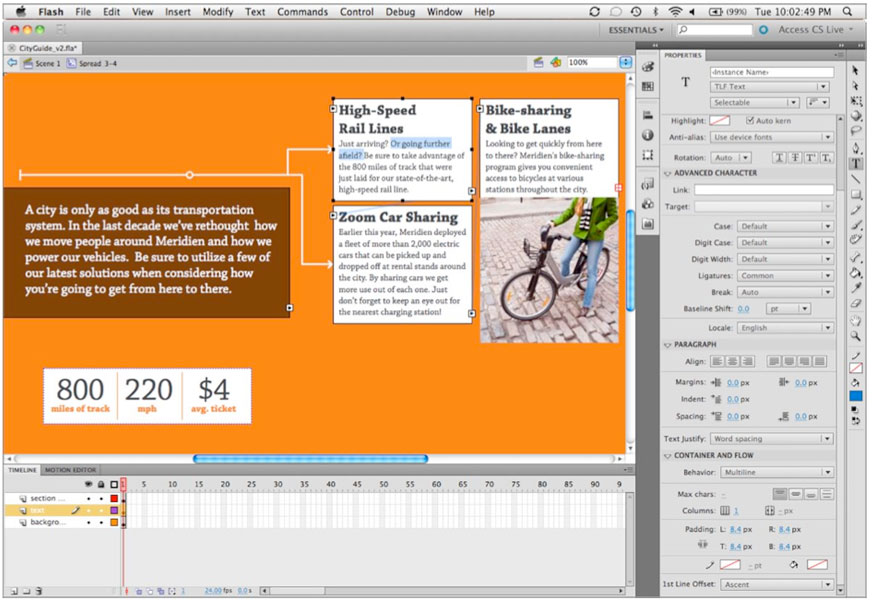
Task: Select the Deco tool
Action: (855, 240)
